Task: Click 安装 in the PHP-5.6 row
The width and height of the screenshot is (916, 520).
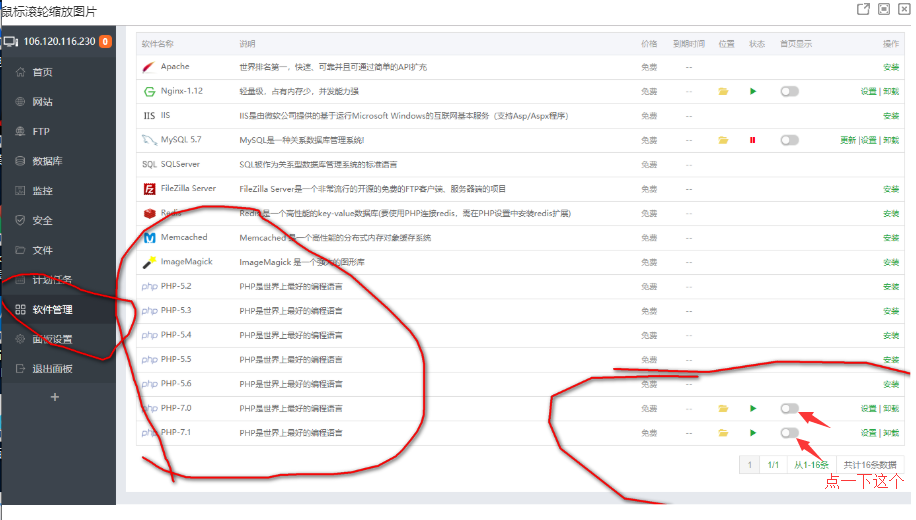Action: [891, 384]
